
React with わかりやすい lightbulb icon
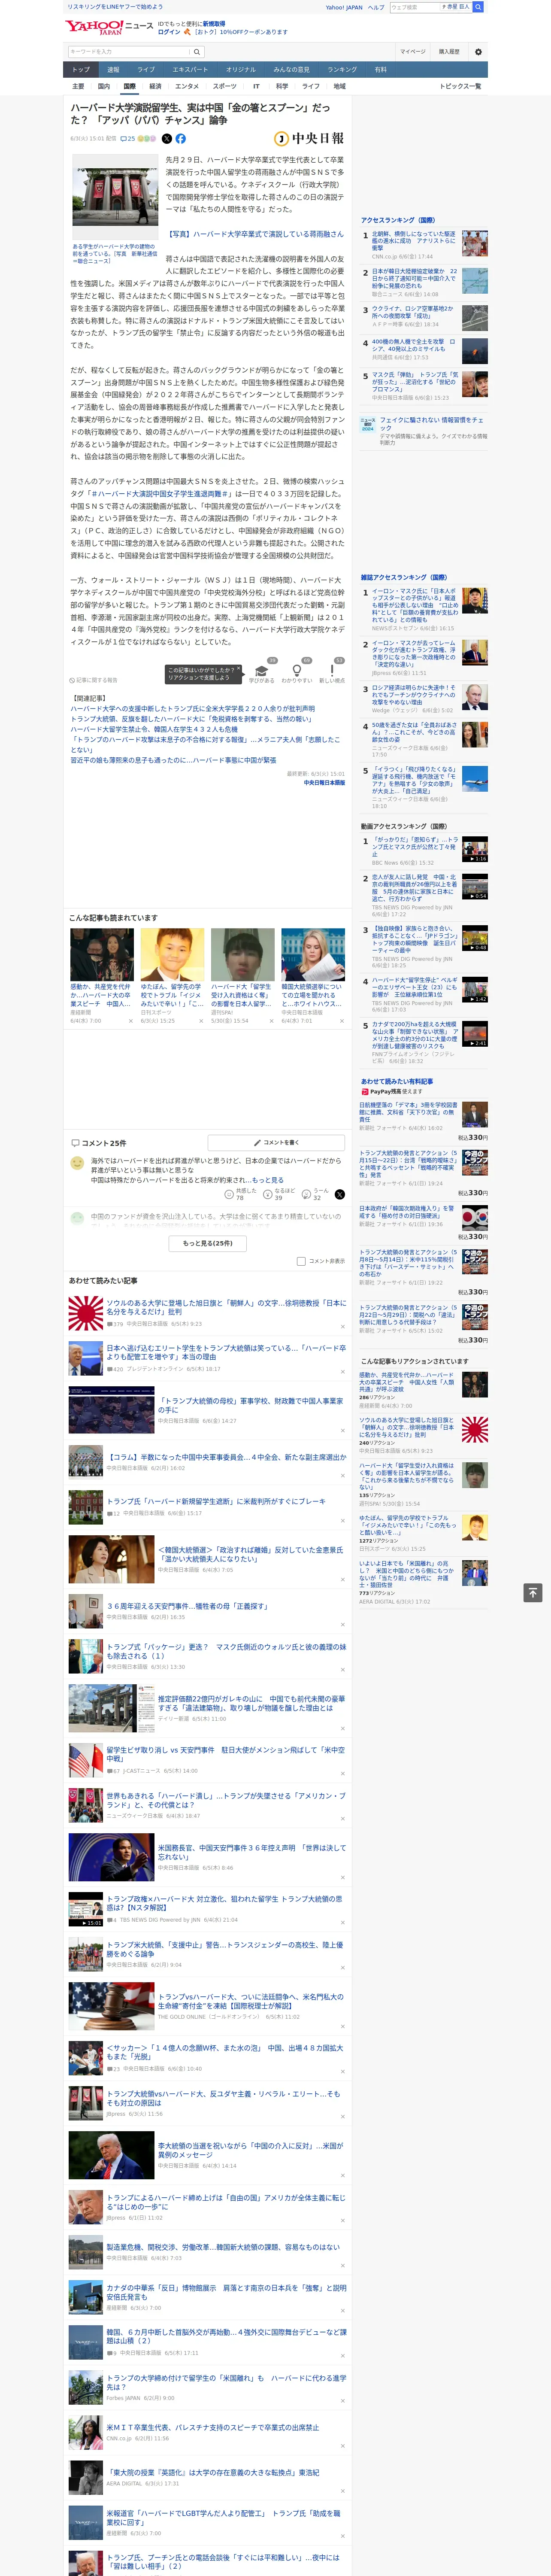pyautogui.click(x=297, y=670)
